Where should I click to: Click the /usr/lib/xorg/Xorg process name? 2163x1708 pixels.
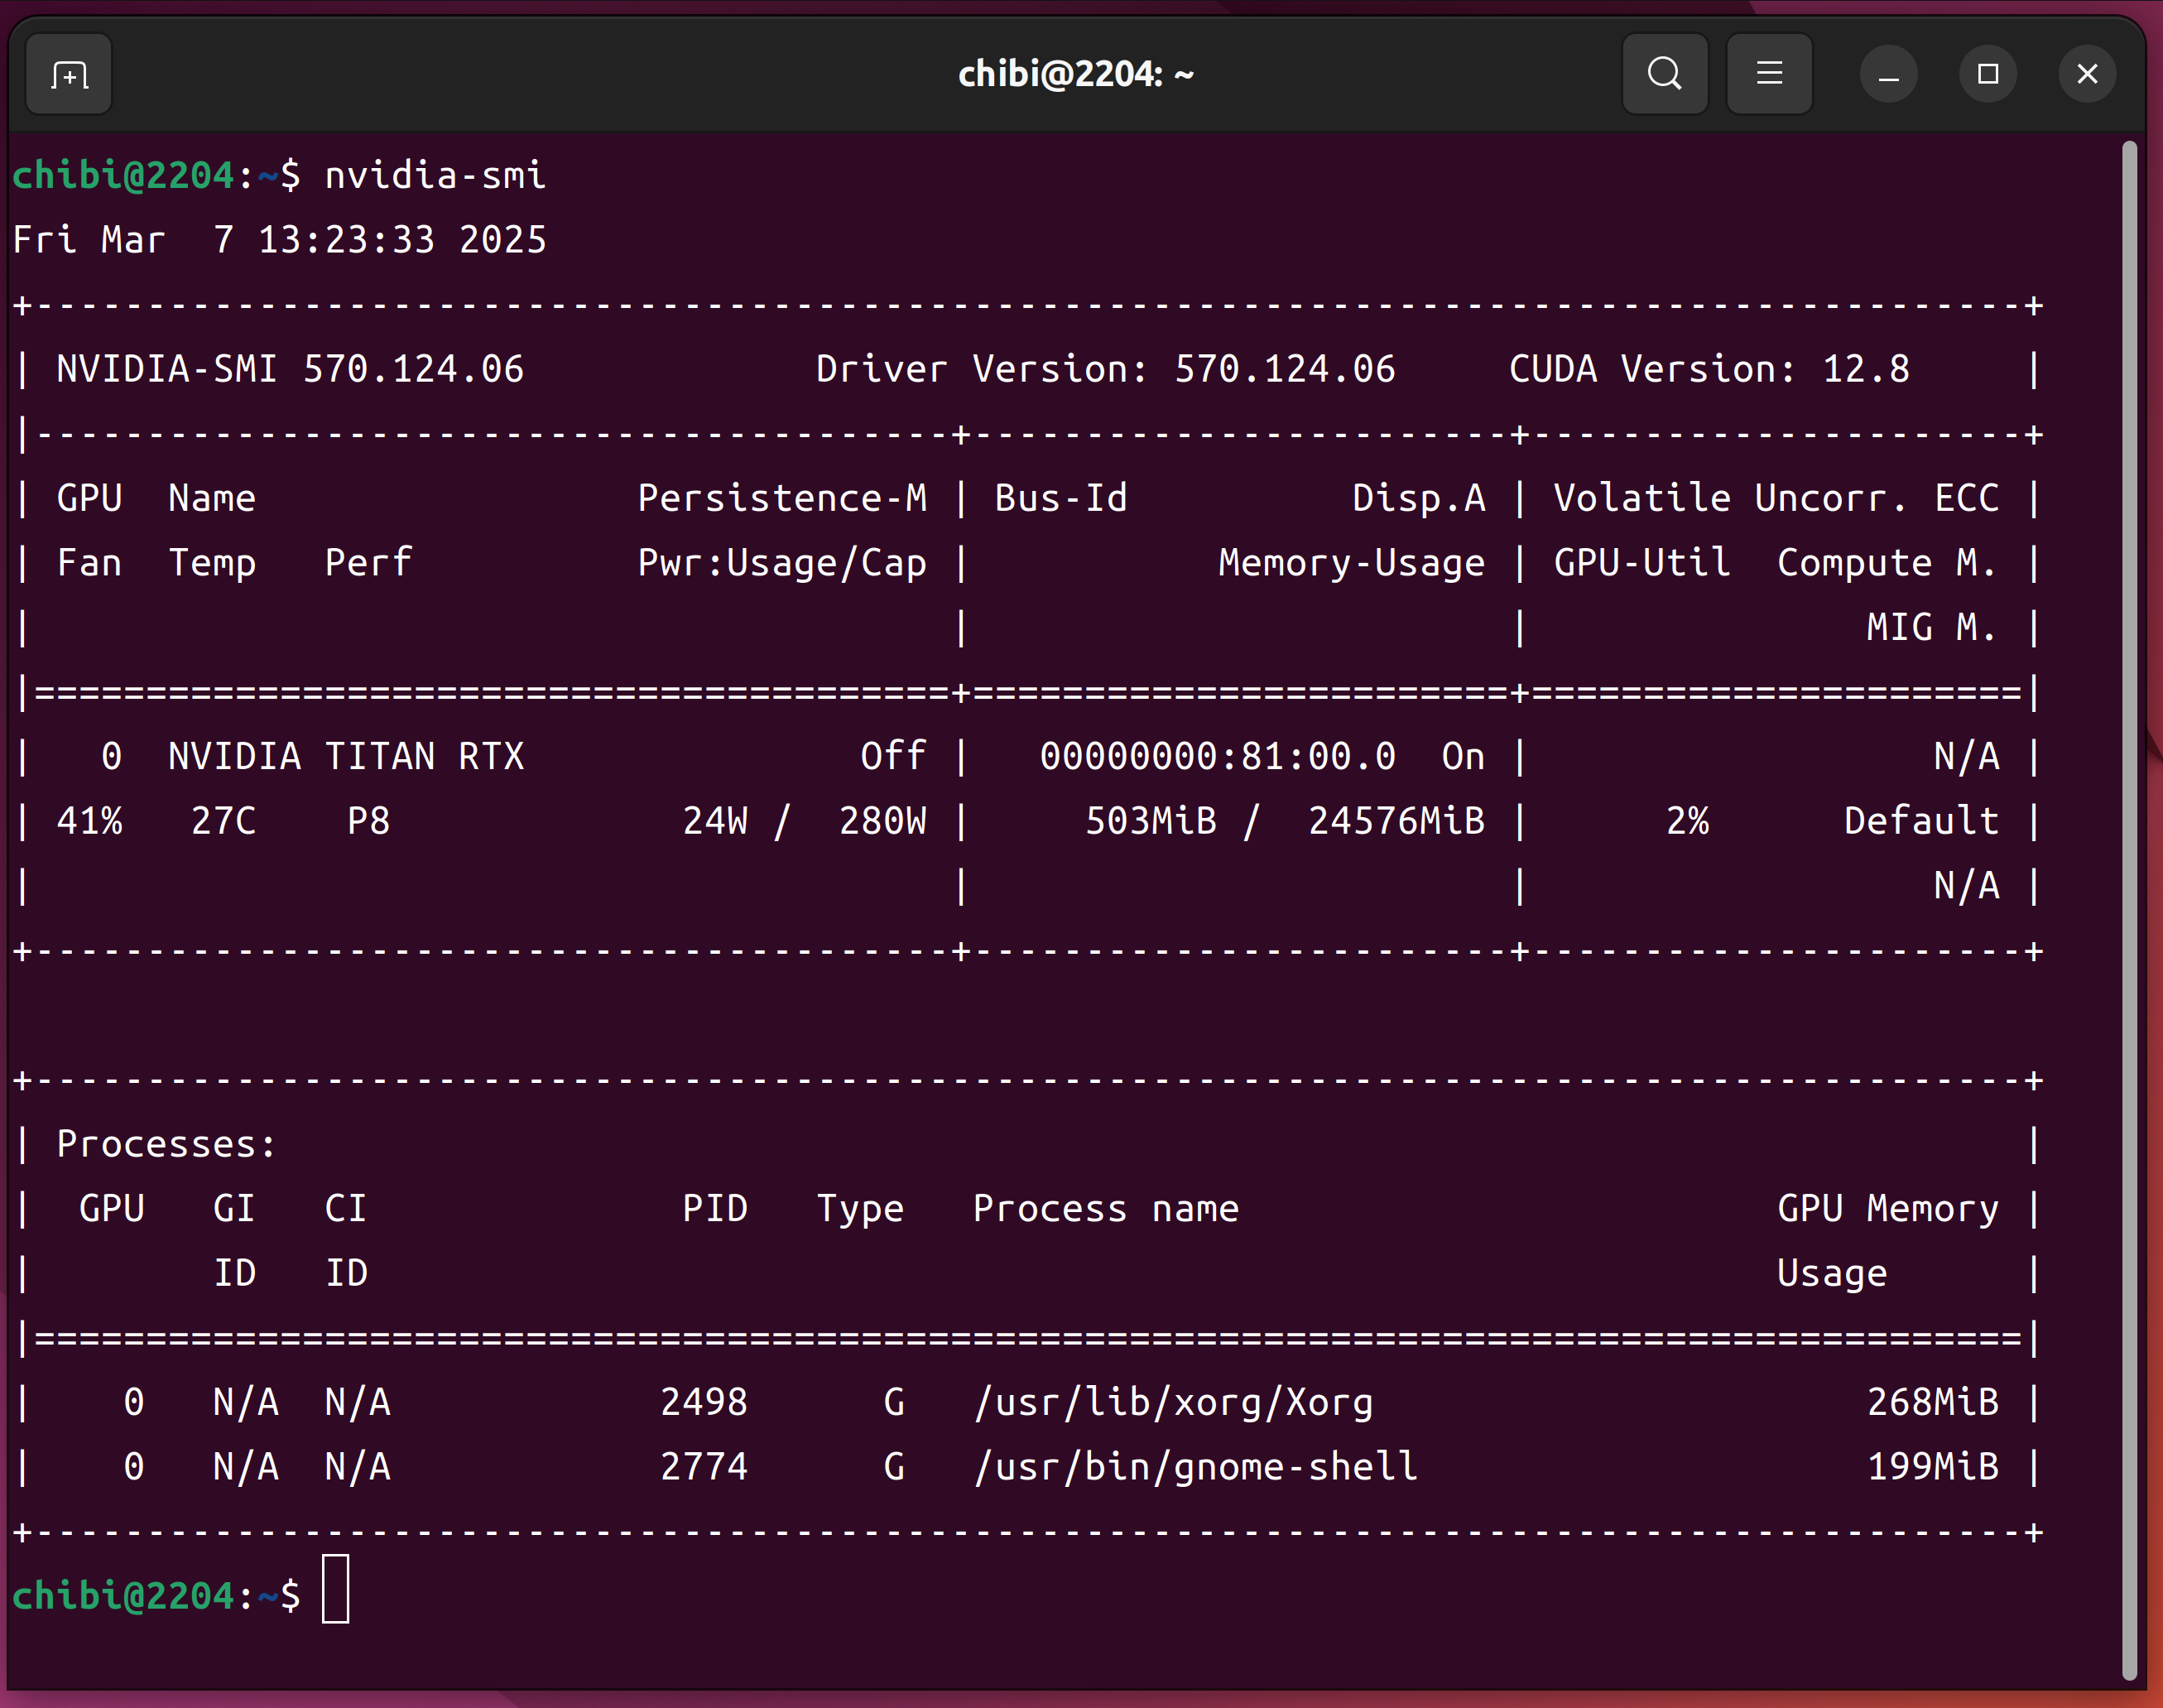pos(1173,1402)
